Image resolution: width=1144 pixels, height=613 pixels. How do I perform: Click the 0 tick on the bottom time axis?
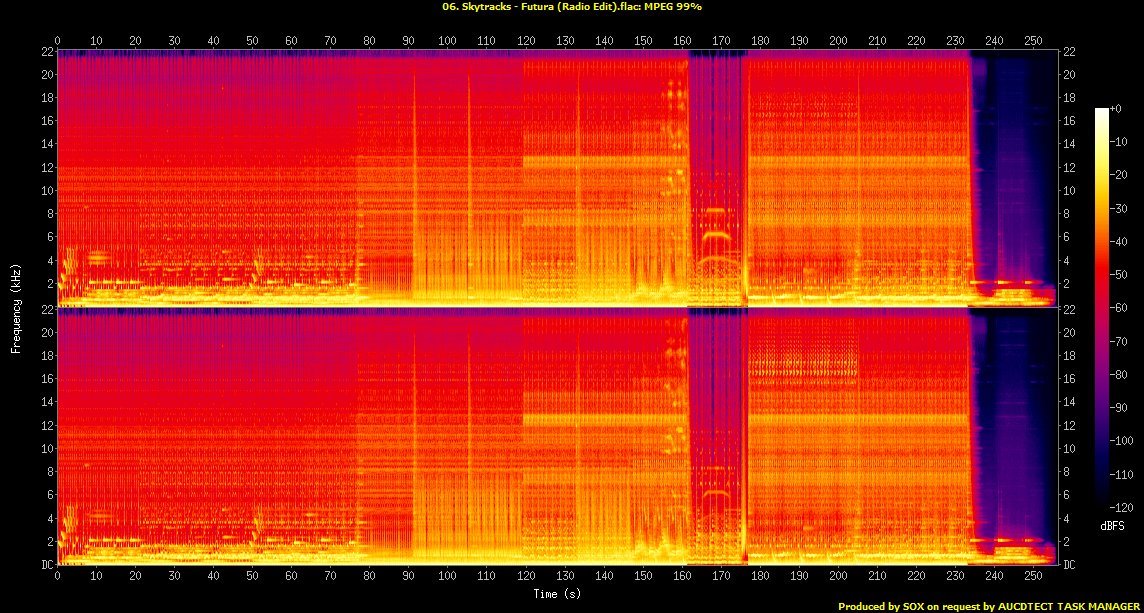[57, 577]
